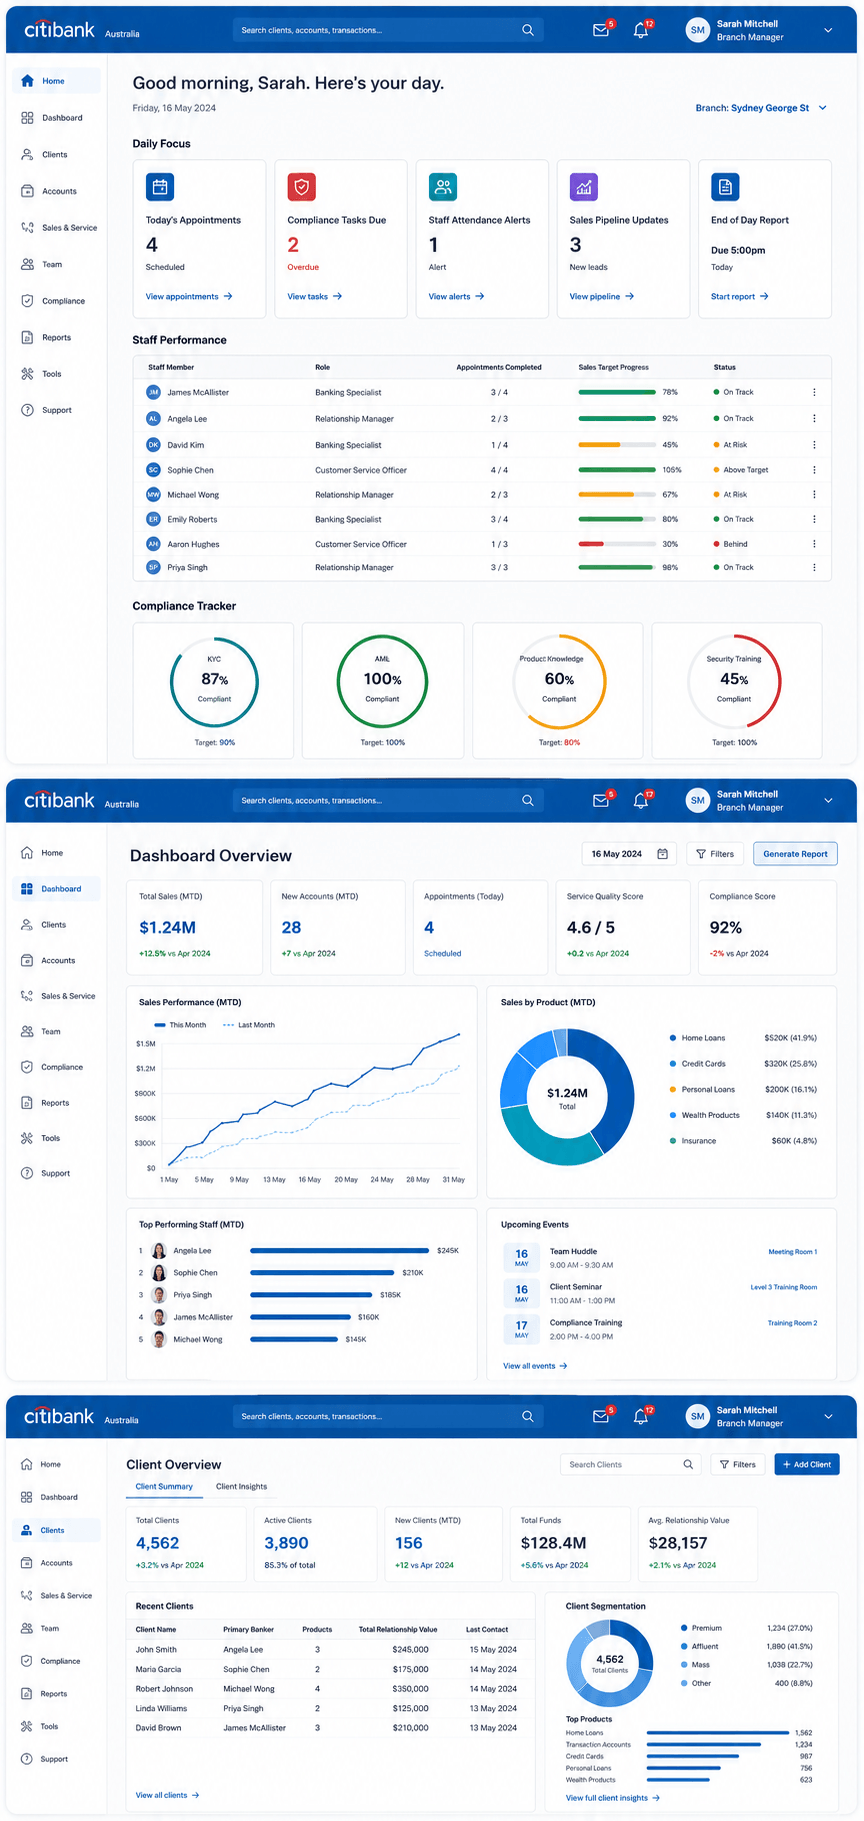Viewport: 864px width, 1821px height.
Task: Open Filters on the Client Overview screen
Action: 738,1464
